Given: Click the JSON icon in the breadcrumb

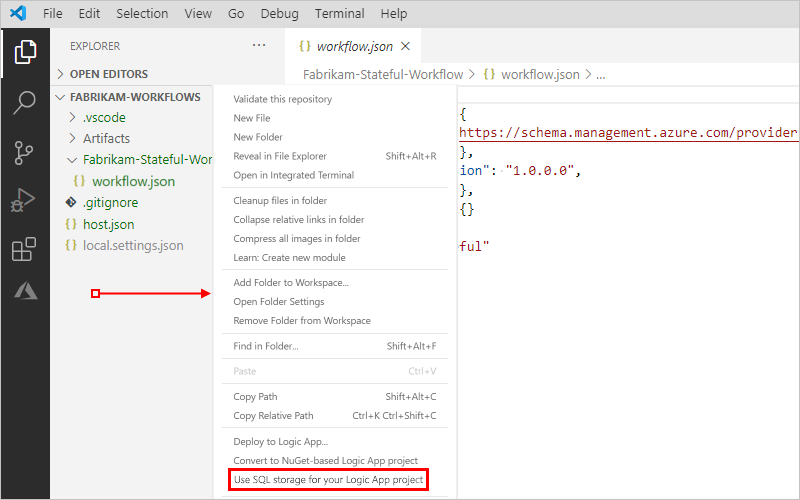Looking at the screenshot, I should point(489,74).
